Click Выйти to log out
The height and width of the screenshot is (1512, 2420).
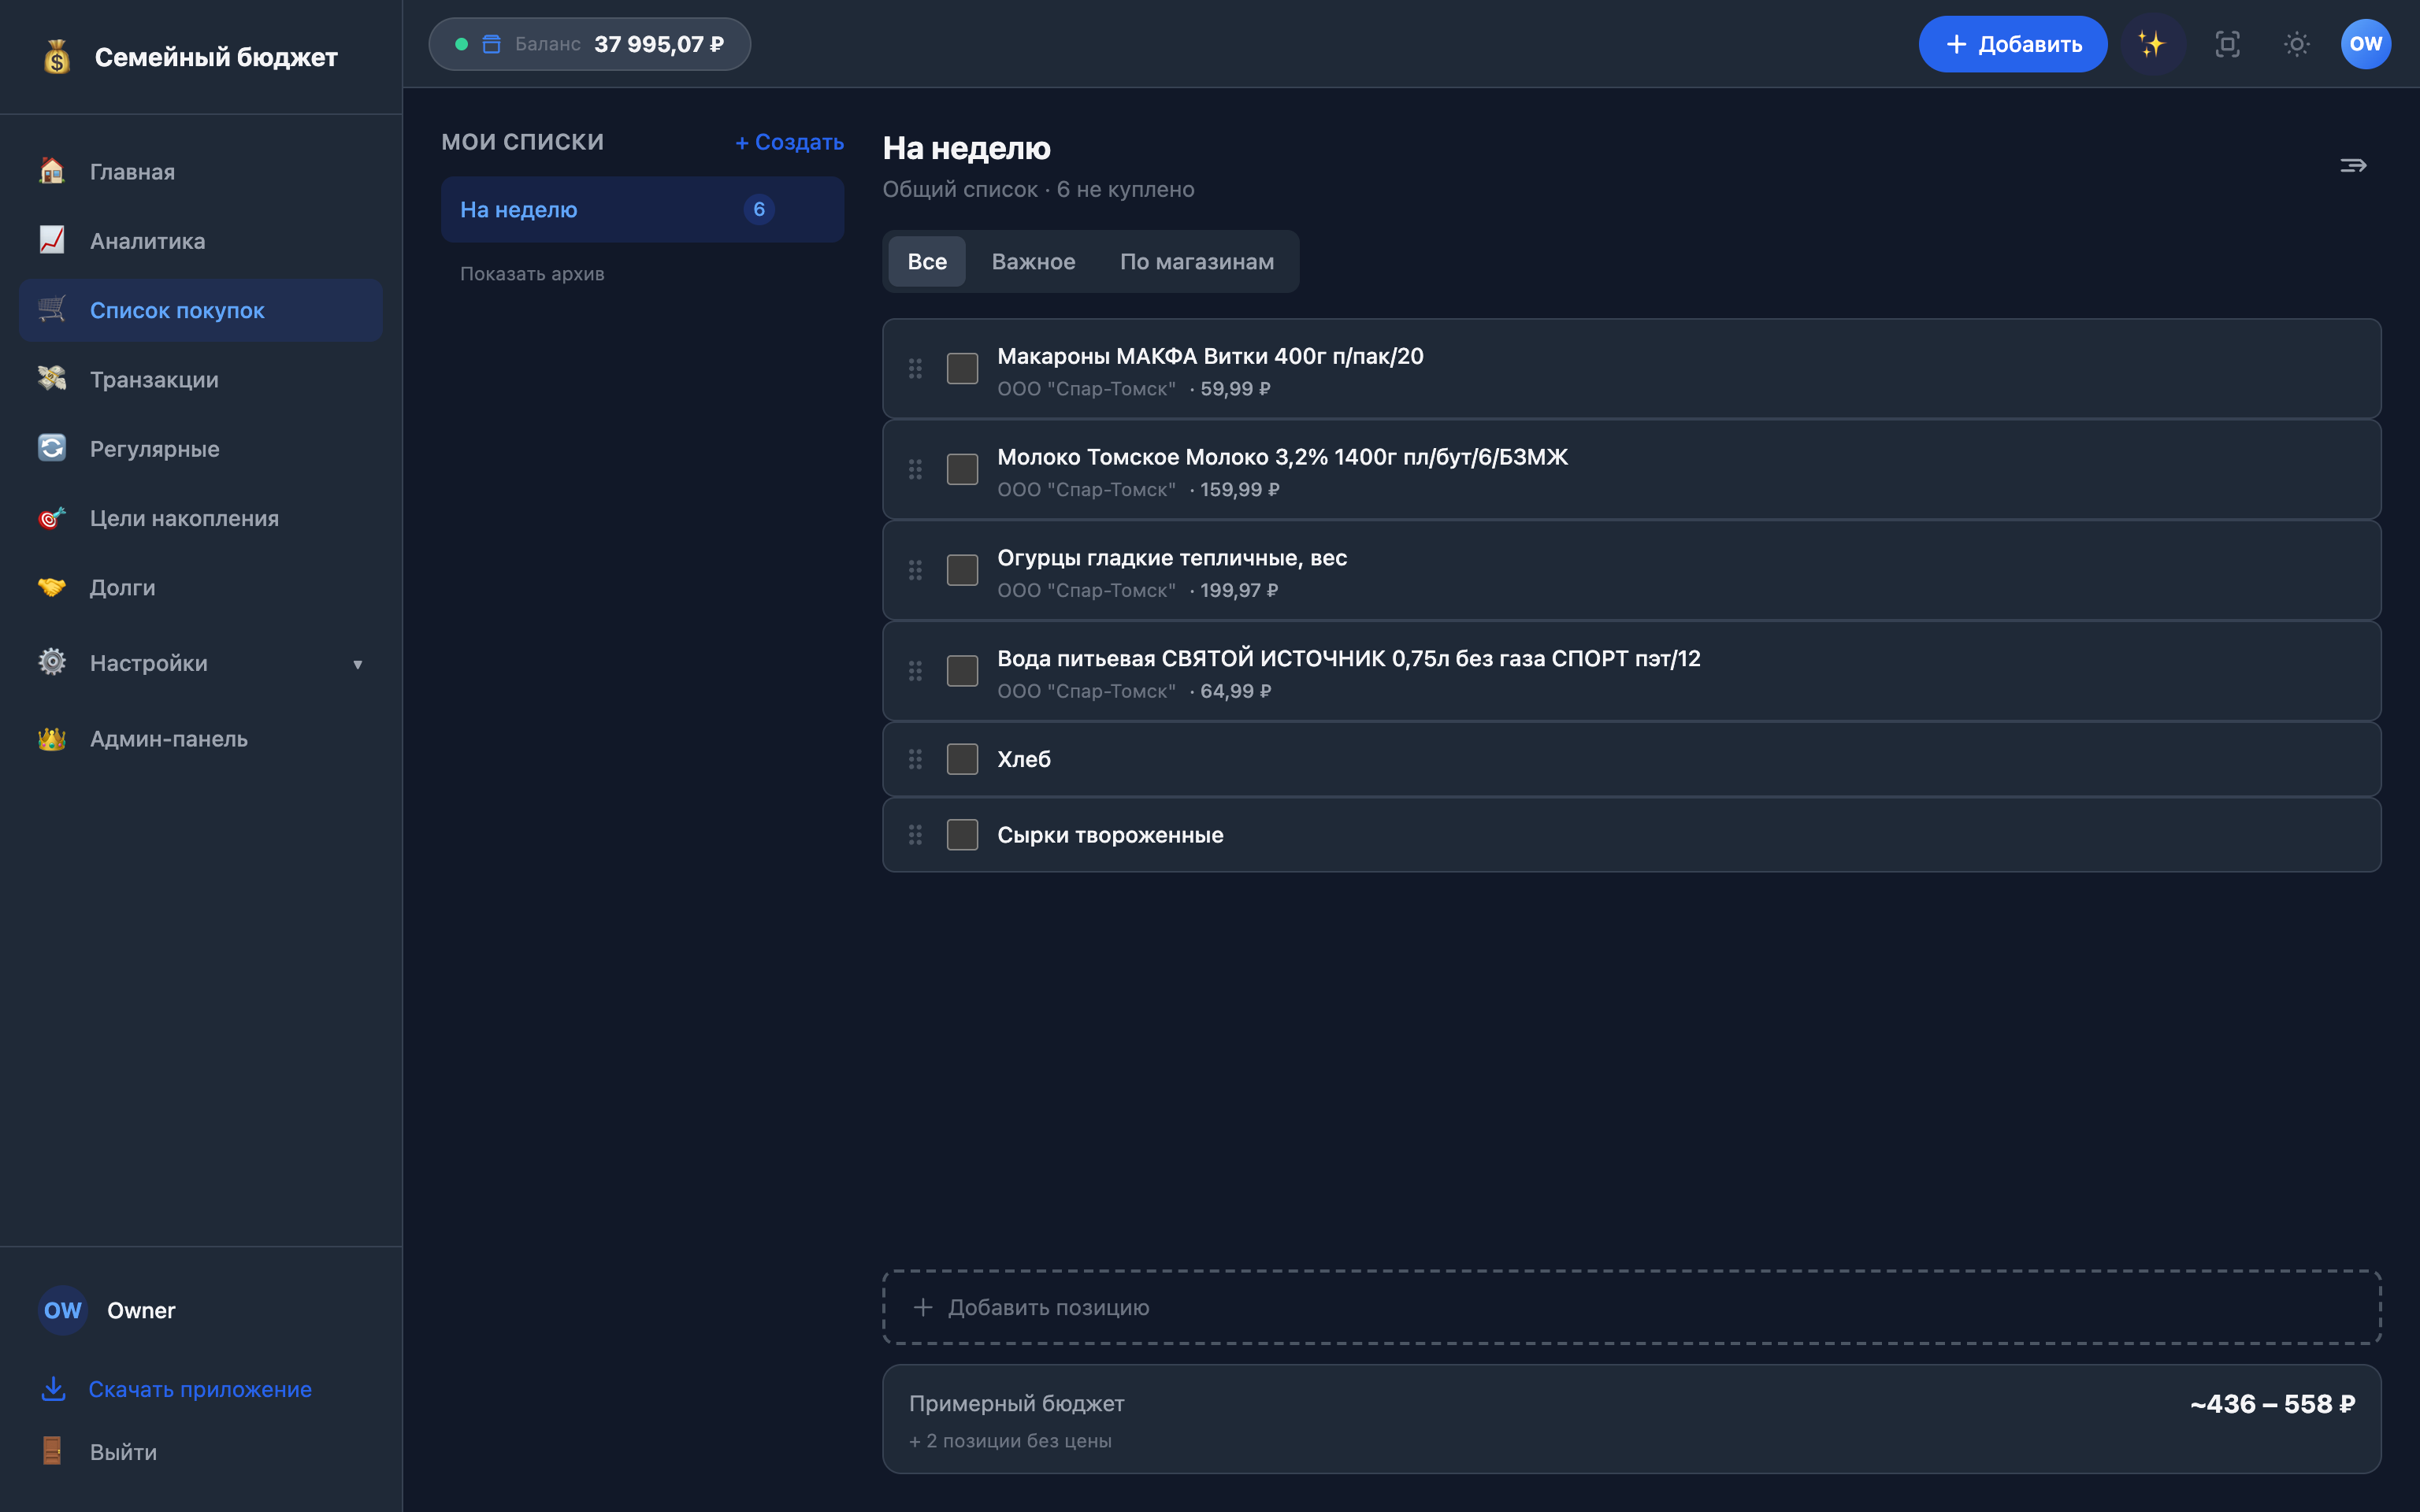(x=123, y=1451)
